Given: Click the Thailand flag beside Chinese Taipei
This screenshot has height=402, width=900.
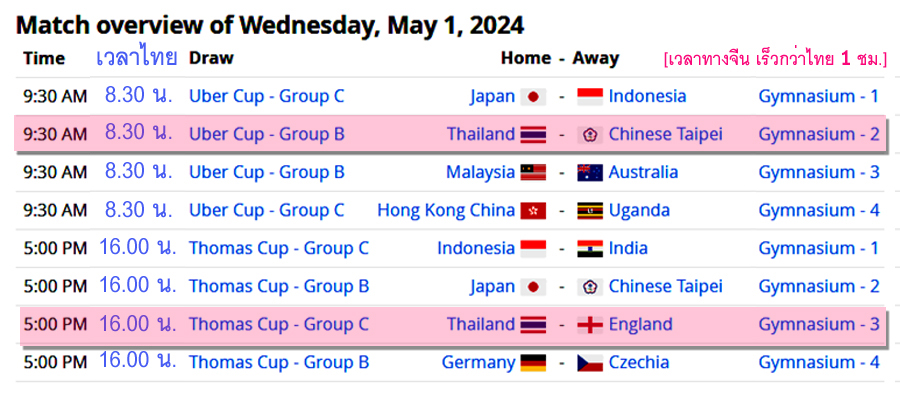Looking at the screenshot, I should click(533, 134).
